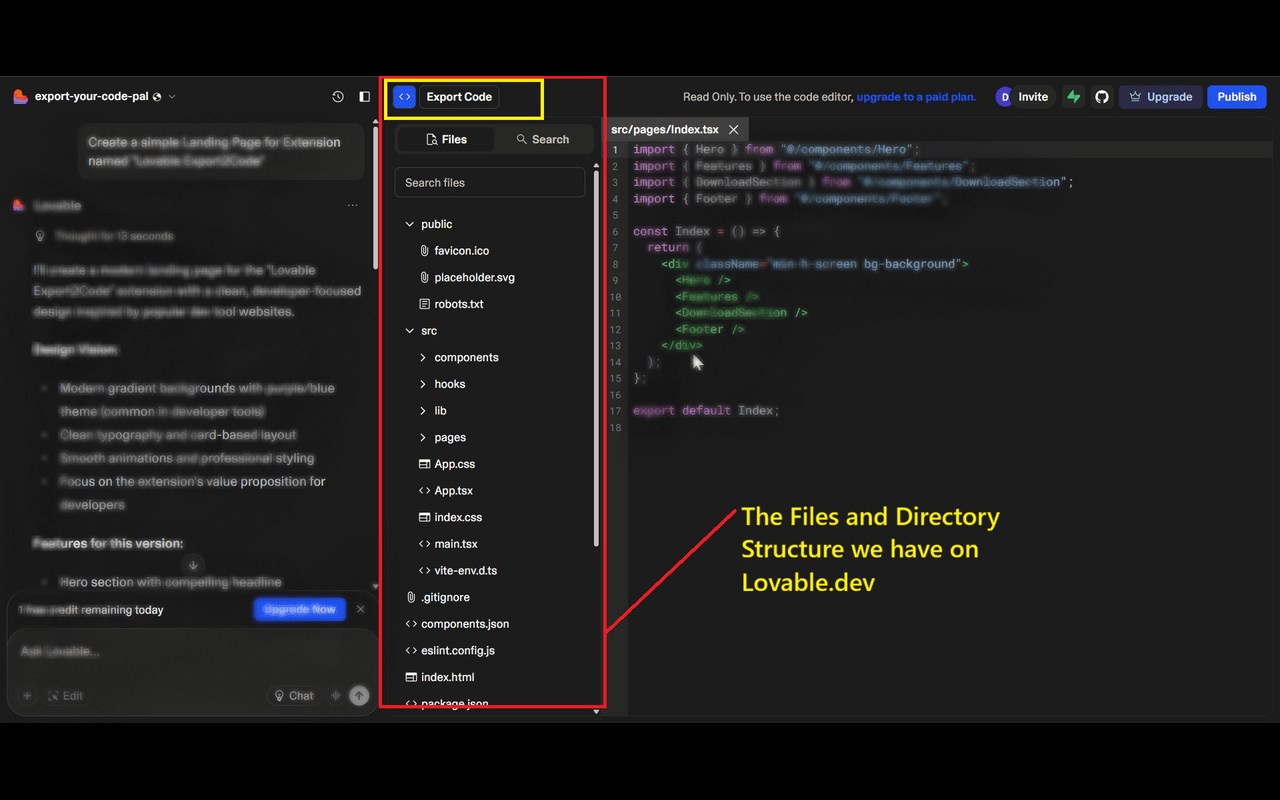Click the Supabase lightning bolt icon
This screenshot has width=1280, height=800.
click(x=1073, y=97)
